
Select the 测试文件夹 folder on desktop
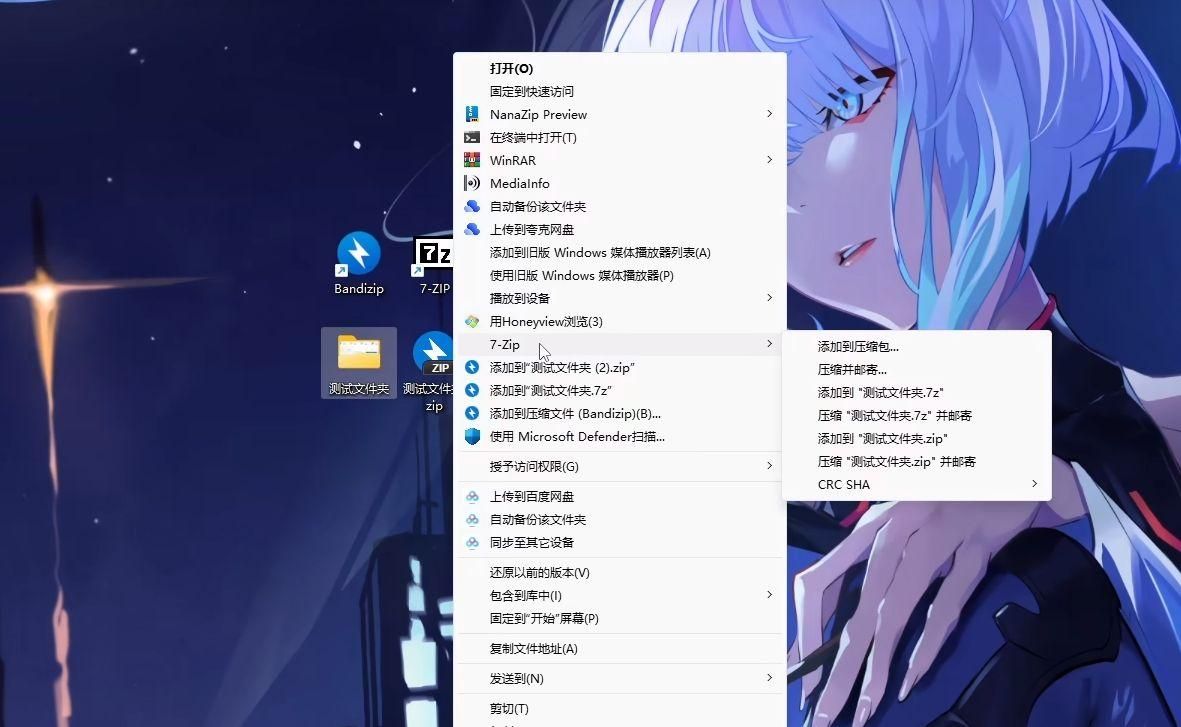point(359,363)
